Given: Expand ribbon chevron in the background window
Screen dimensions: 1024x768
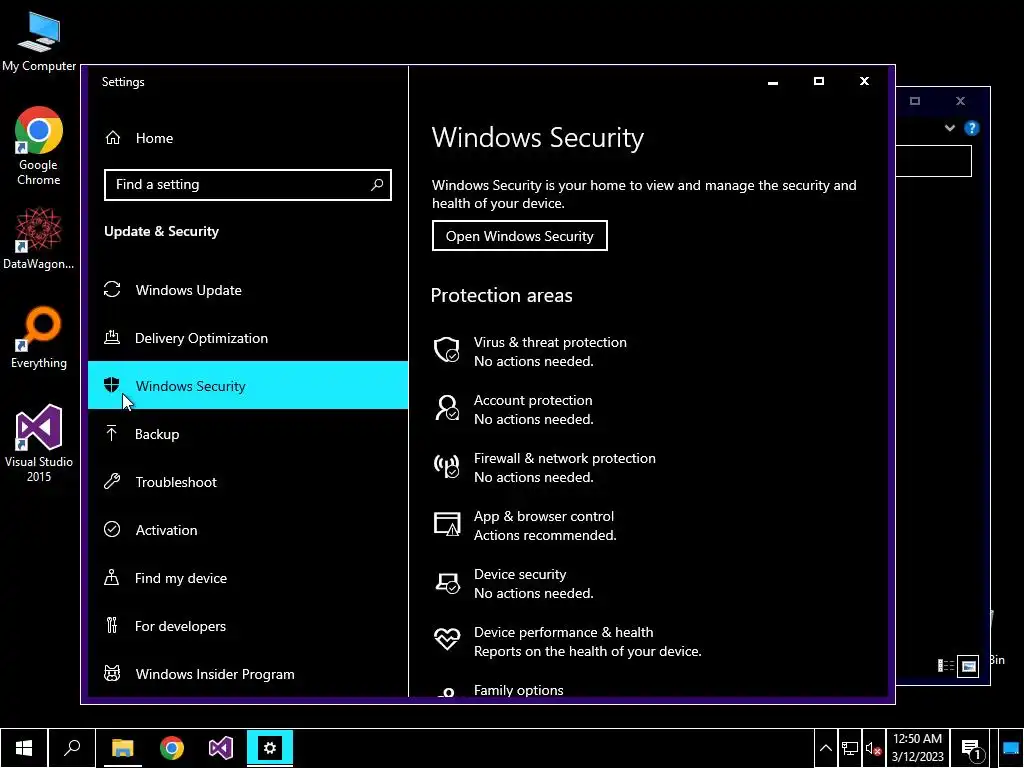Looking at the screenshot, I should [x=950, y=128].
